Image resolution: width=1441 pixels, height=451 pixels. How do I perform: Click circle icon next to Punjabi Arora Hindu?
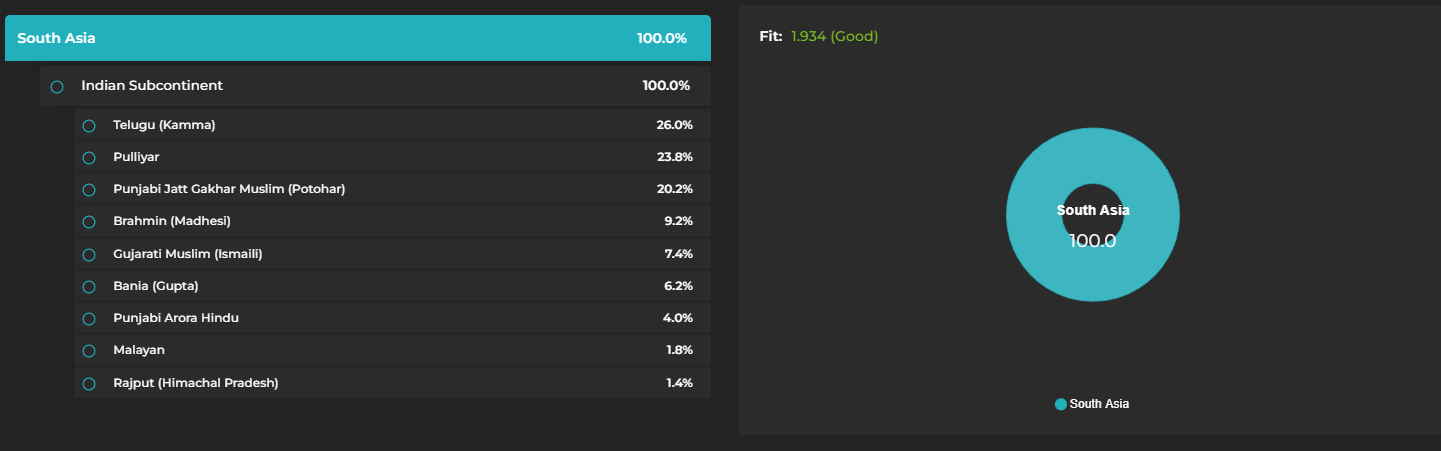click(89, 319)
